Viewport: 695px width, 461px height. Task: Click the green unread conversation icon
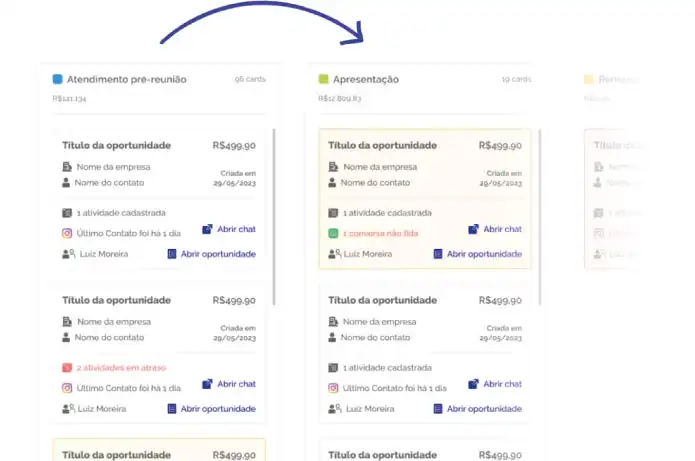(333, 233)
